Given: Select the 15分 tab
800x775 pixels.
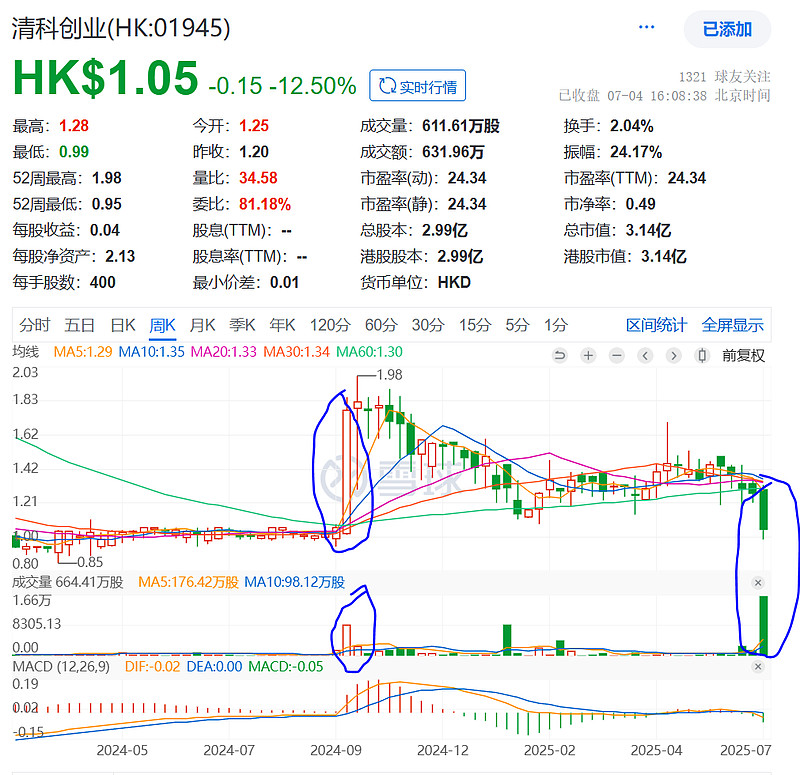Looking at the screenshot, I should click(475, 325).
